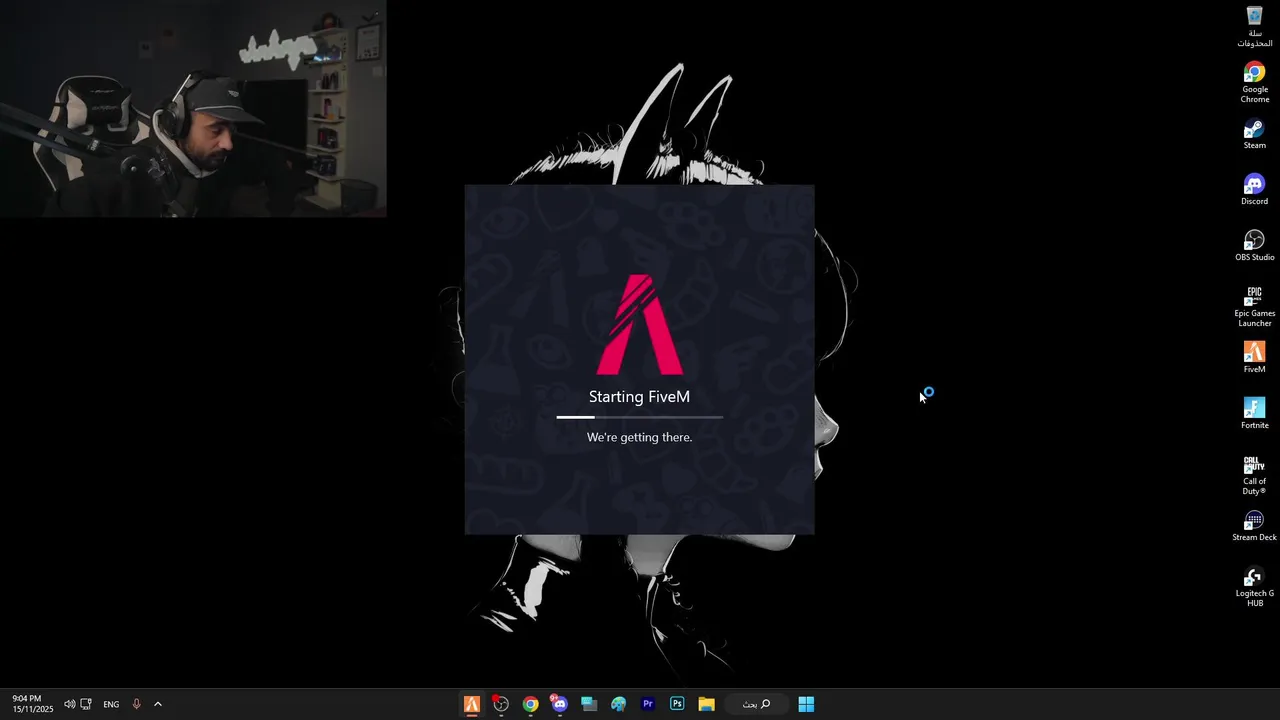Select the Steam desktop shortcut
This screenshot has height=720, width=1280.
[x=1254, y=135]
